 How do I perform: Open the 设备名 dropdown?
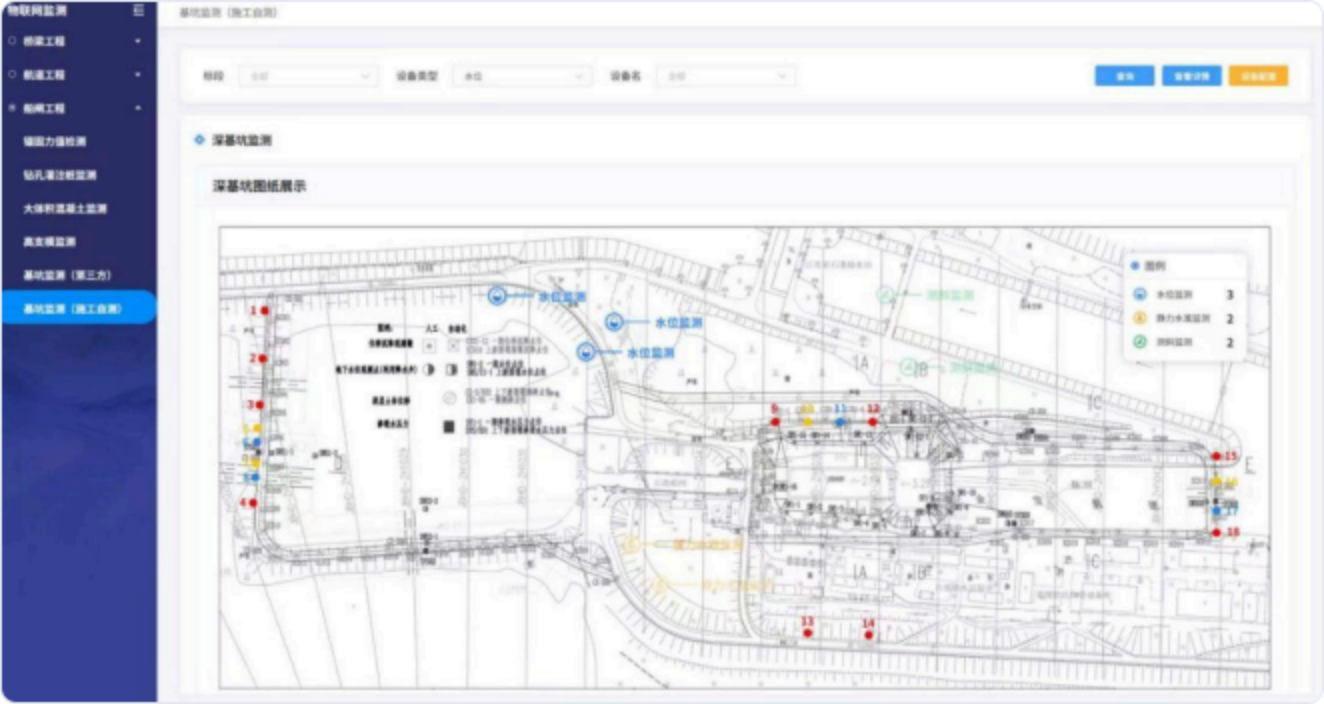pyautogui.click(x=726, y=76)
